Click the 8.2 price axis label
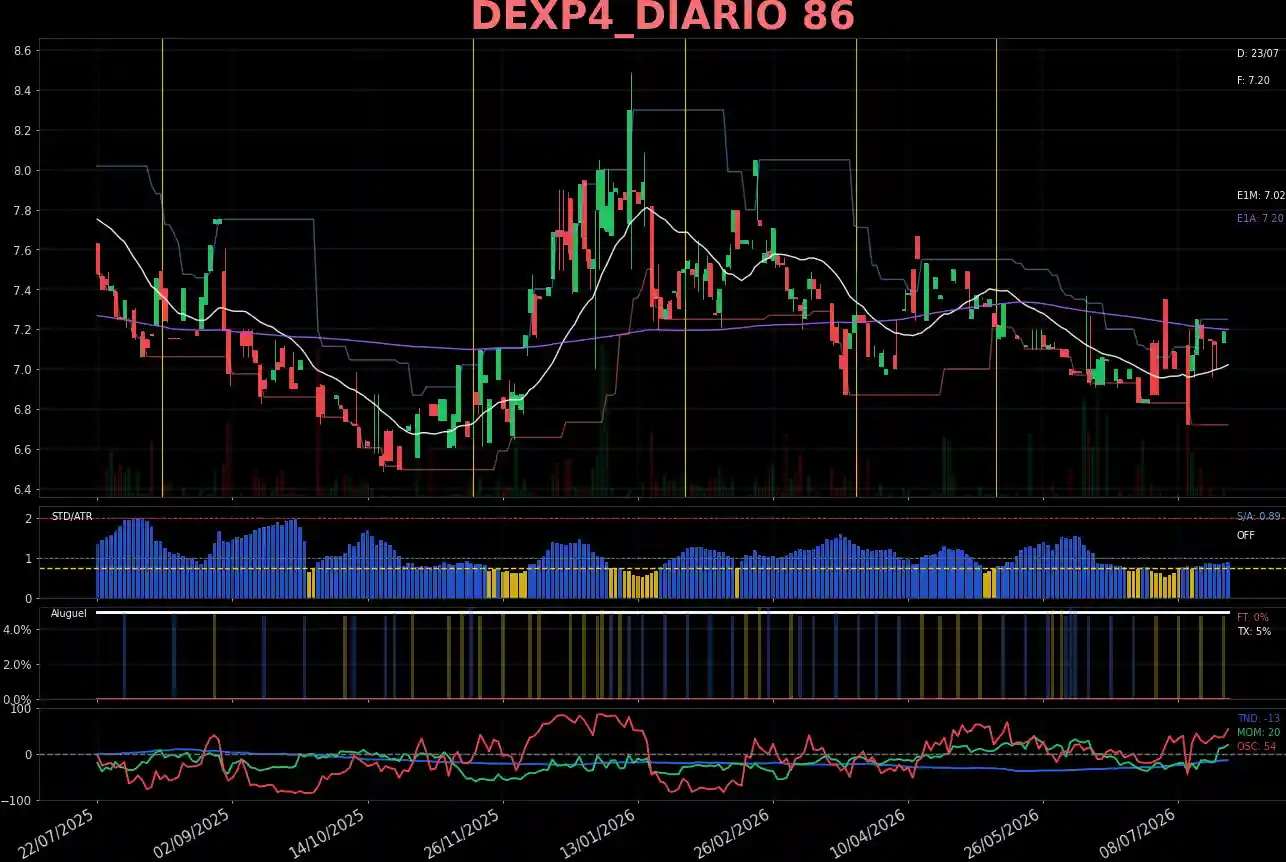Image resolution: width=1286 pixels, height=862 pixels. point(22,131)
